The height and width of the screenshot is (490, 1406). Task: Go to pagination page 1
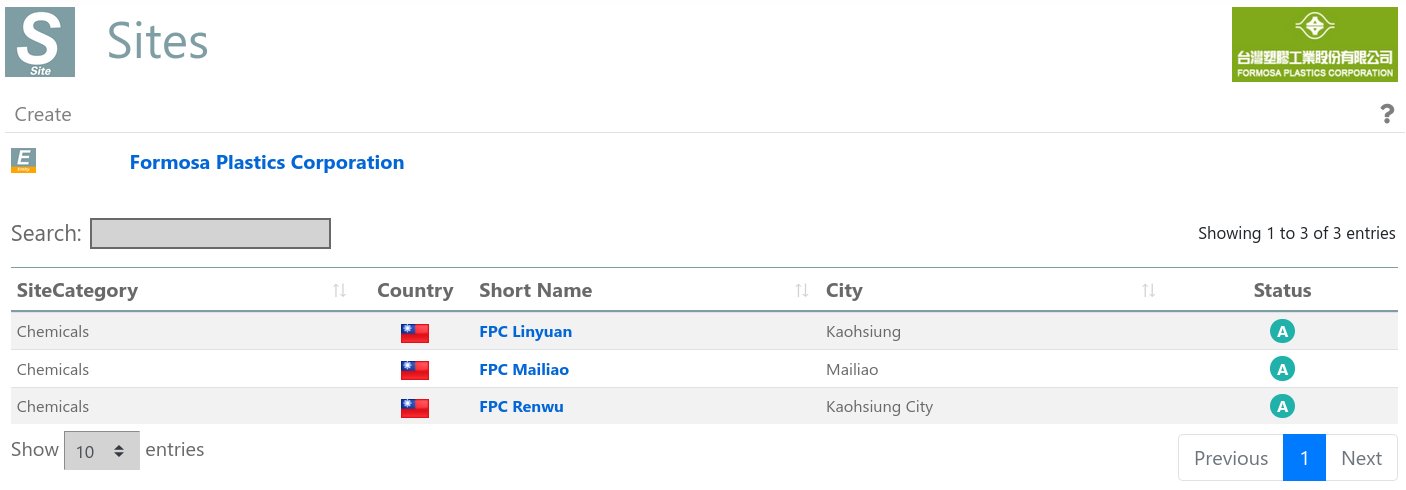pos(1304,458)
